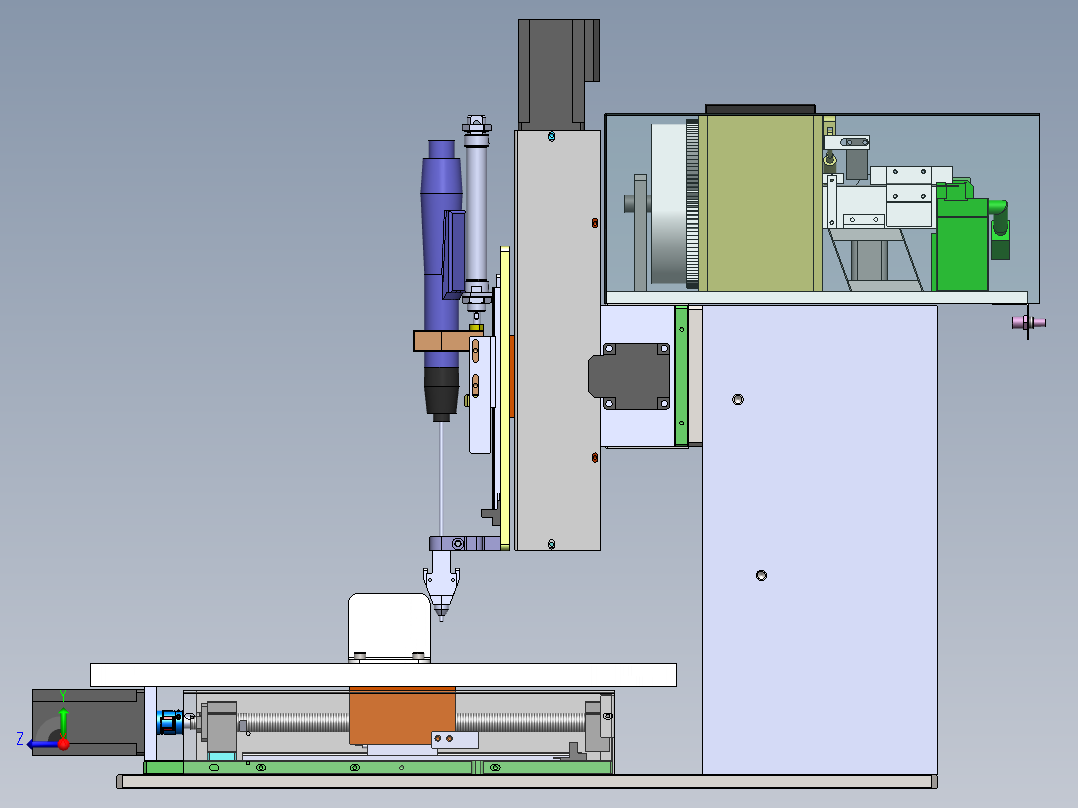Screen dimensions: 1078x808
Task: Select the black chuck of the screwdriver
Action: click(441, 393)
